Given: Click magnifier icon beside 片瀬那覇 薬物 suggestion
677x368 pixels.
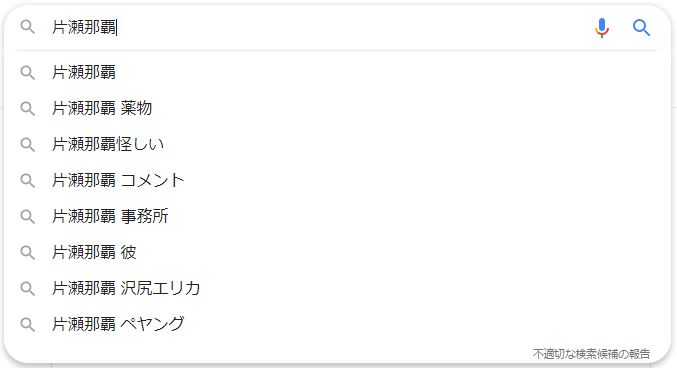Looking at the screenshot, I should coord(28,108).
